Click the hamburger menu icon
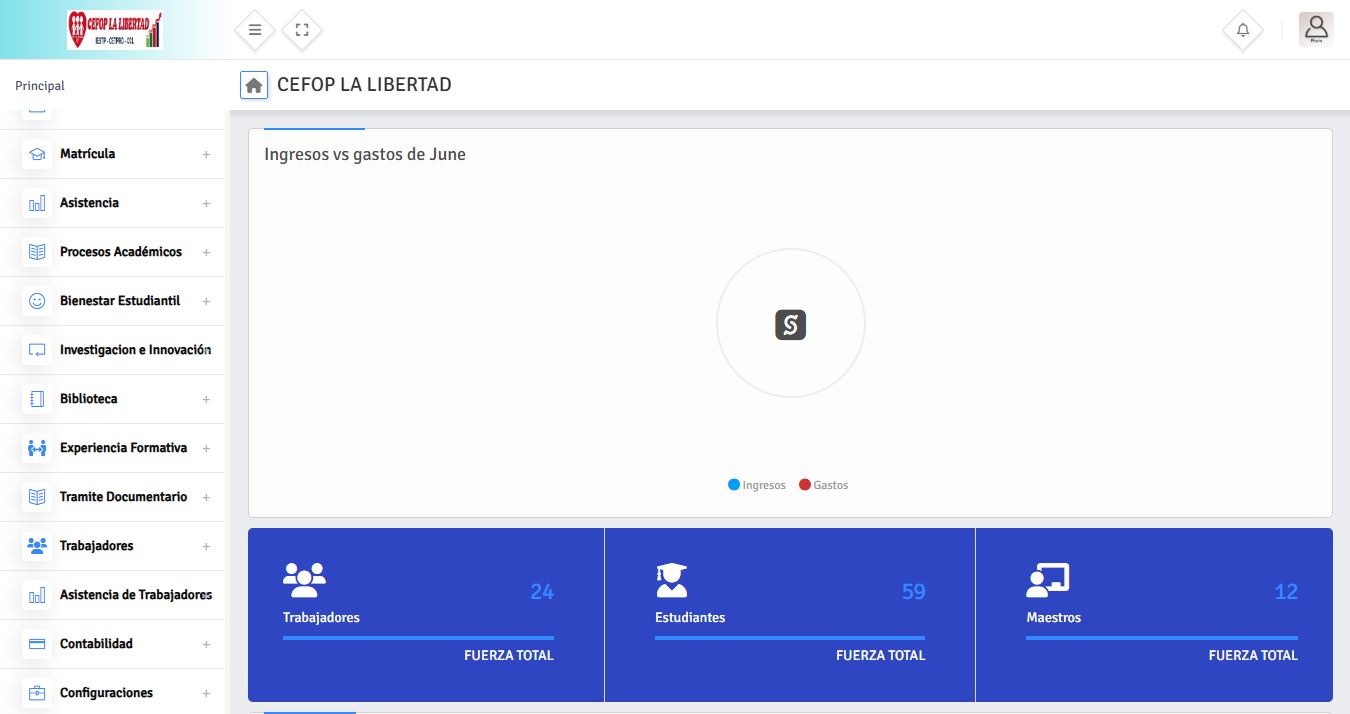 pos(255,30)
